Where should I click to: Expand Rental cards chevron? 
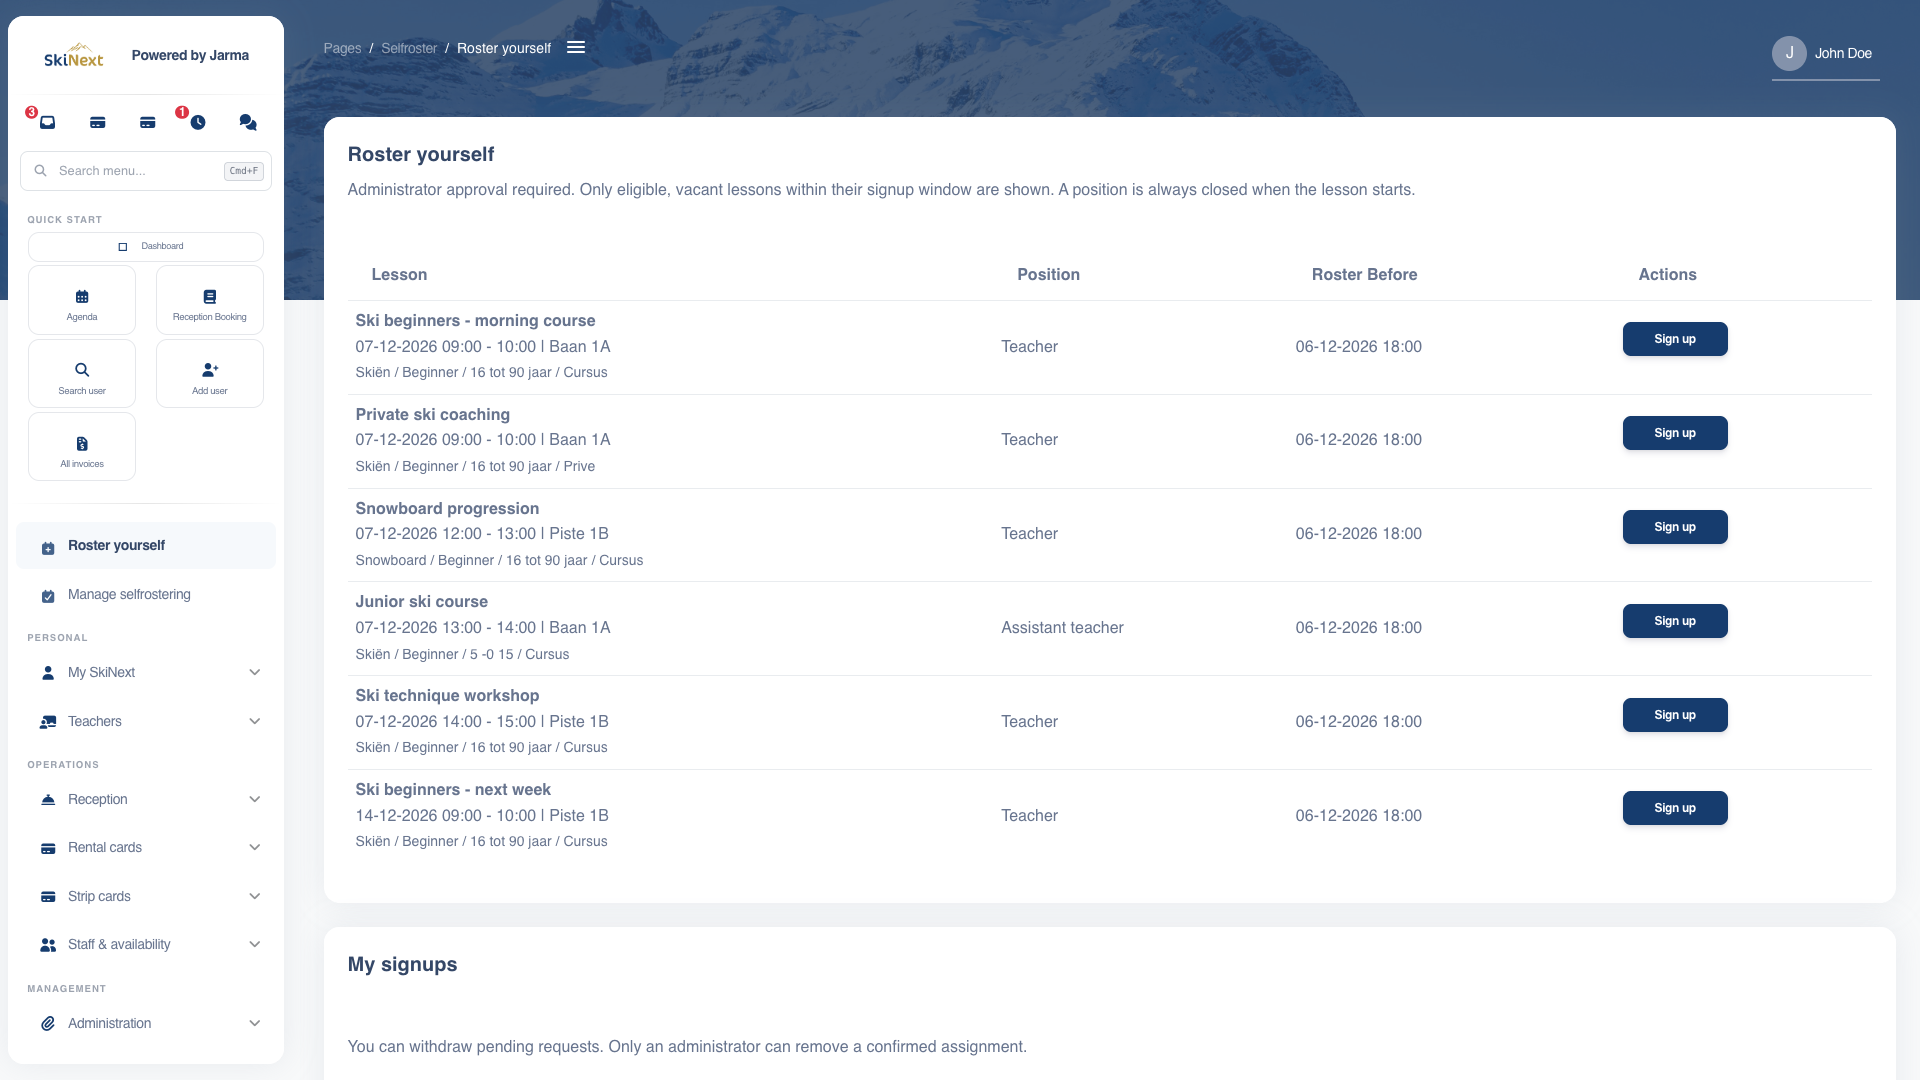(x=255, y=848)
